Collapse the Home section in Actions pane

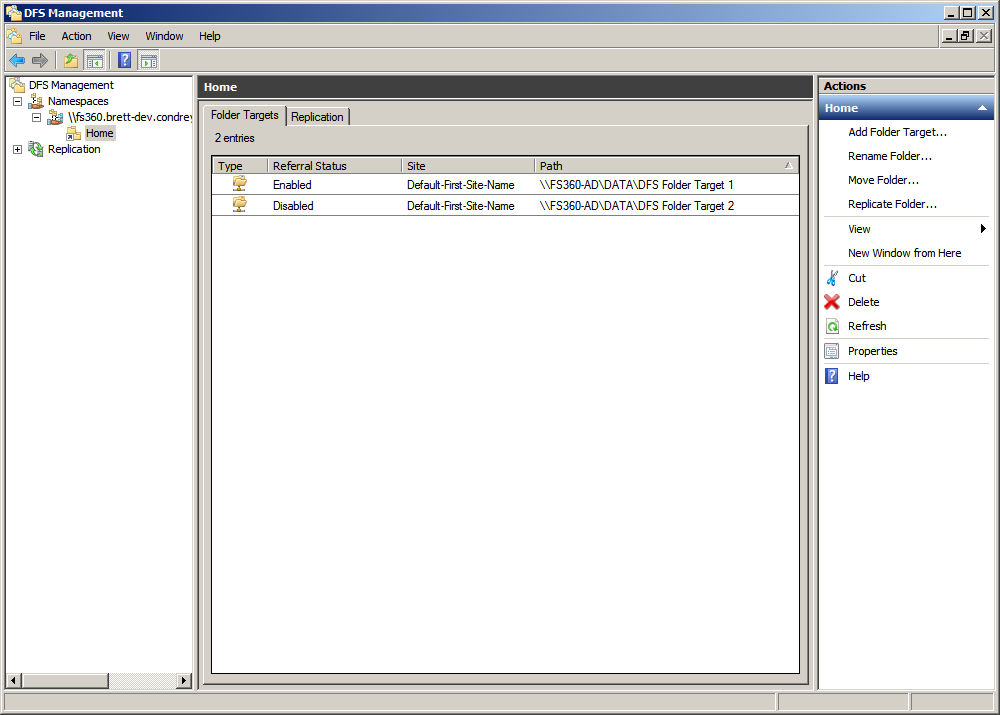[x=982, y=108]
